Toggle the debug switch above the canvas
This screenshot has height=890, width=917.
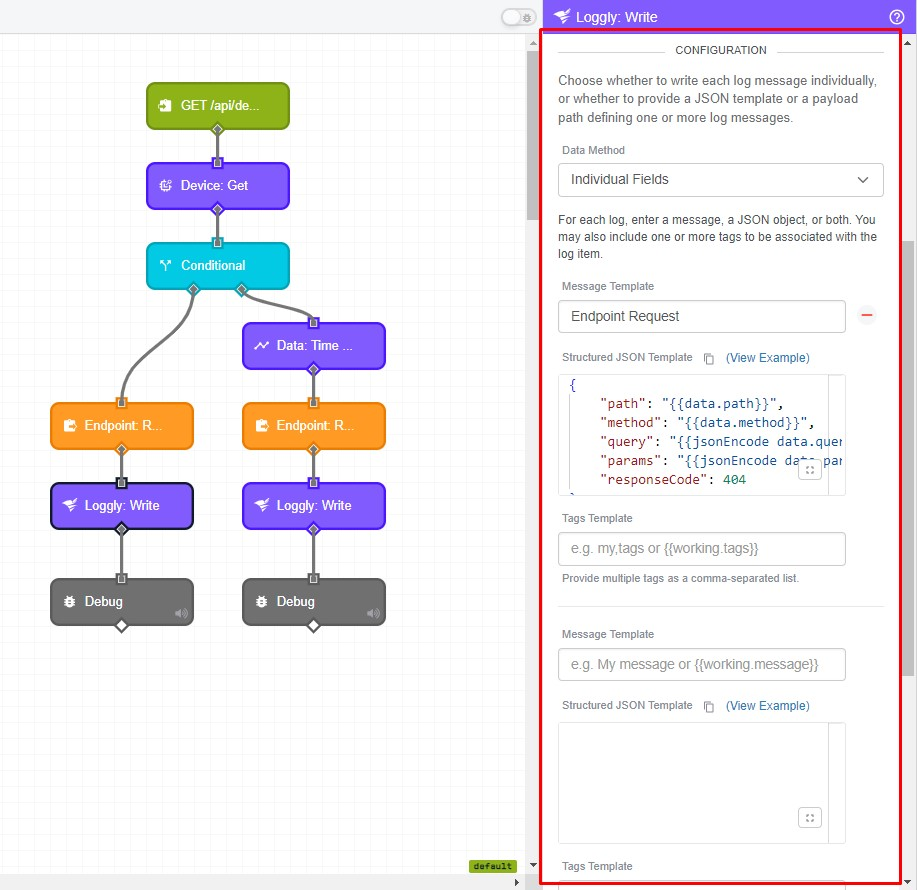pyautogui.click(x=518, y=18)
